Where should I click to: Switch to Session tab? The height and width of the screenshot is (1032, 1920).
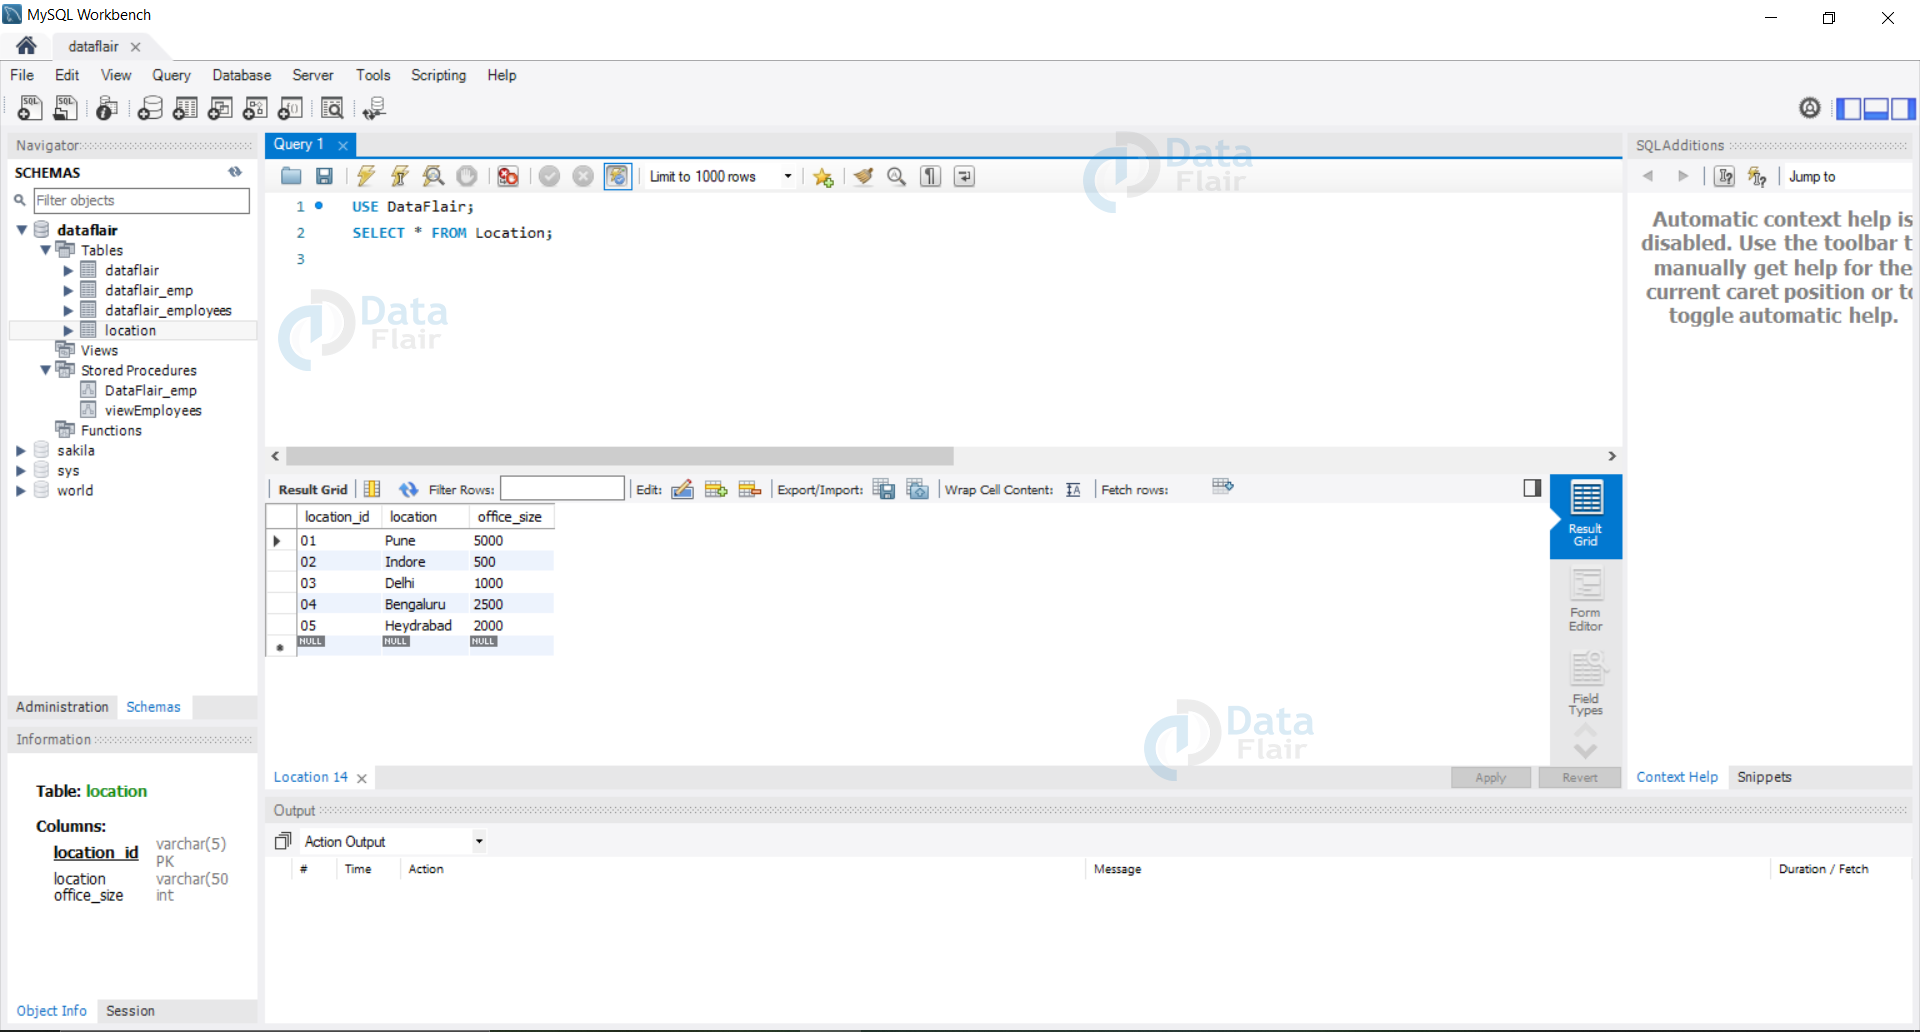[130, 1011]
